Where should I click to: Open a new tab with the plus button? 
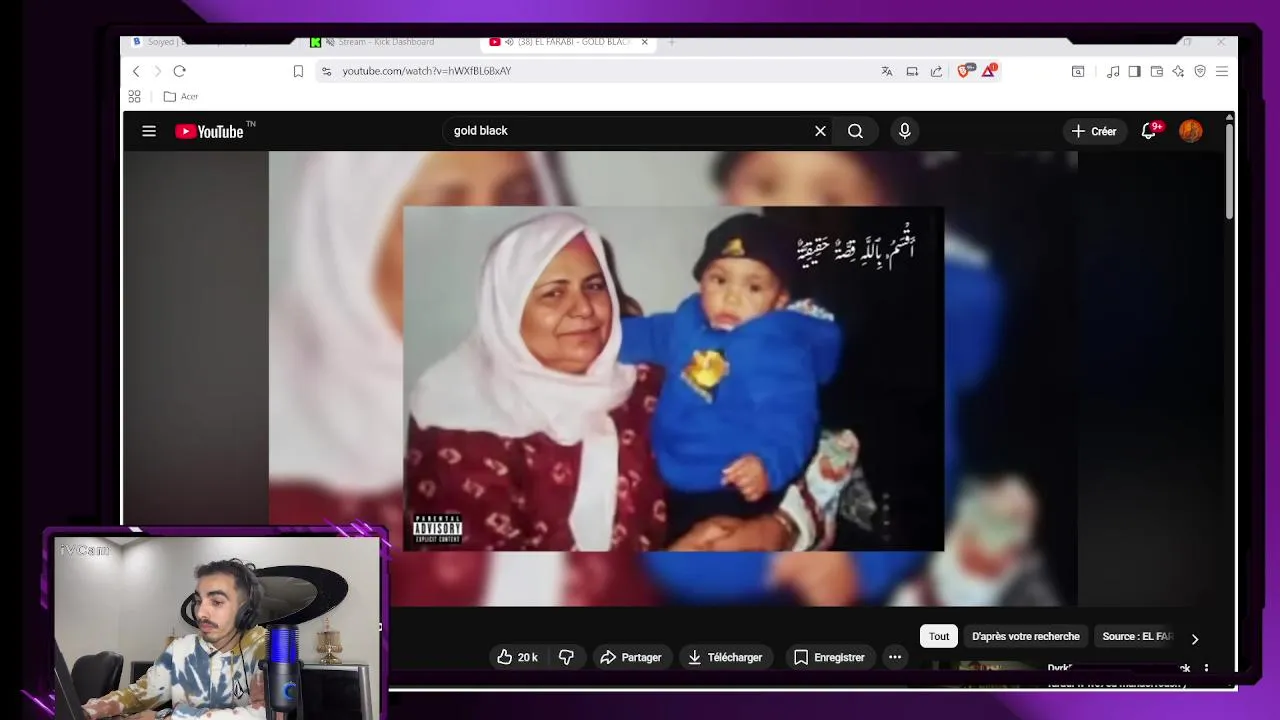coord(672,42)
